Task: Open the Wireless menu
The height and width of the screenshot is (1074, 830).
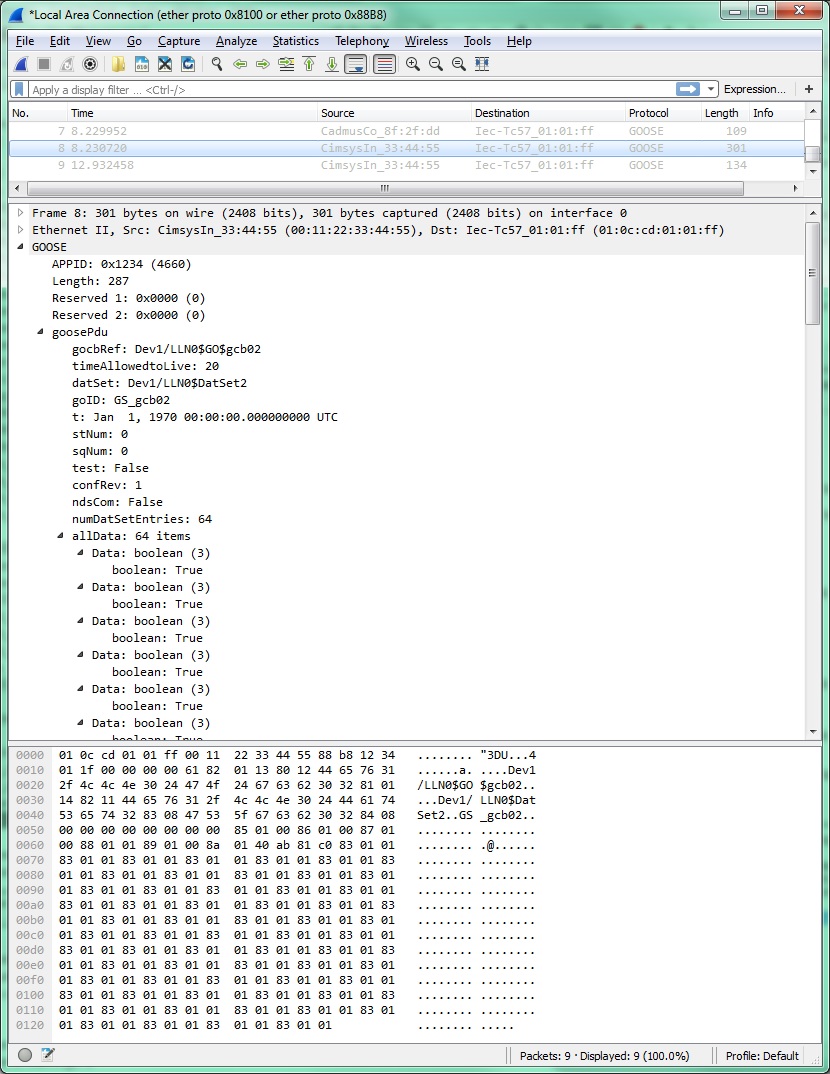Action: (x=426, y=41)
